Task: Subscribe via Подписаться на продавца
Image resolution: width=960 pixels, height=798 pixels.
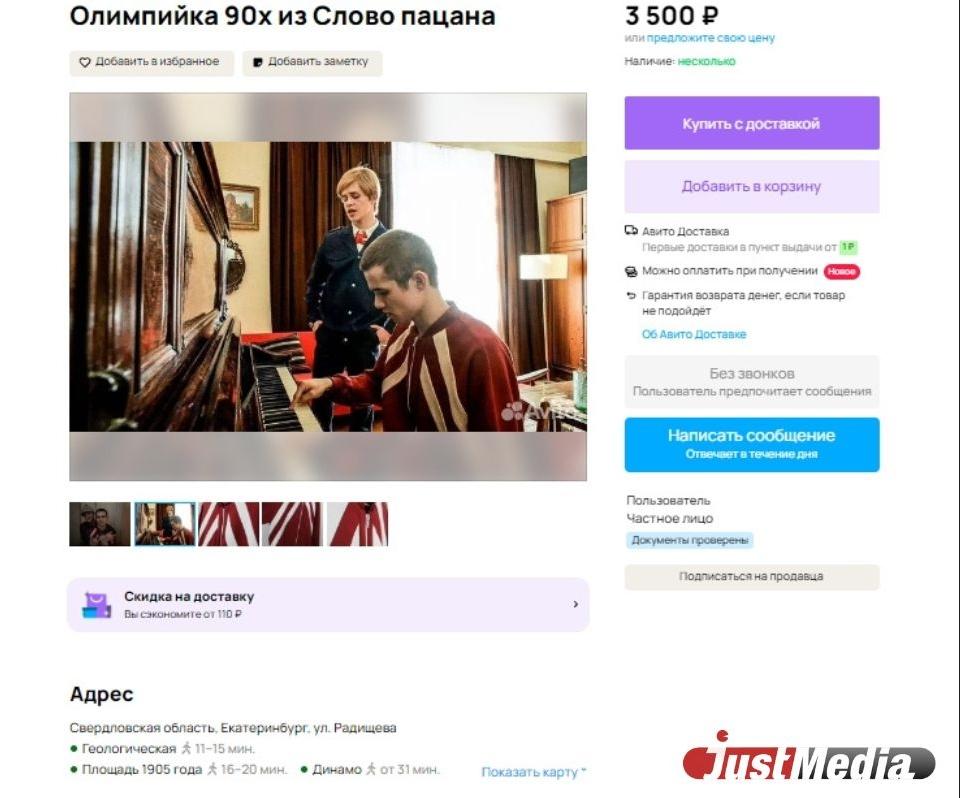Action: 752,576
